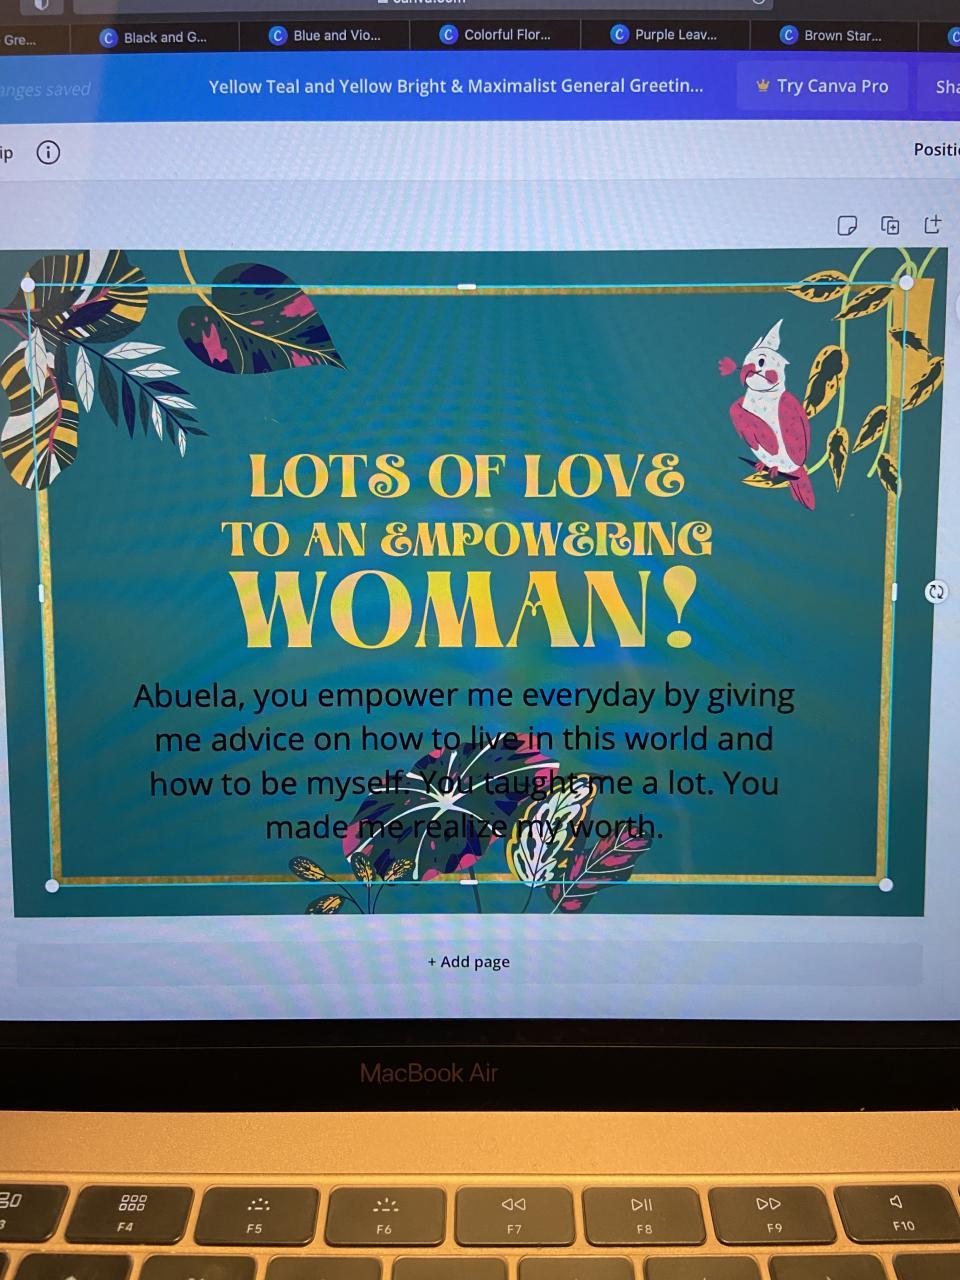Click the top-center edge resize handle
The width and height of the screenshot is (960, 1280).
[466, 287]
